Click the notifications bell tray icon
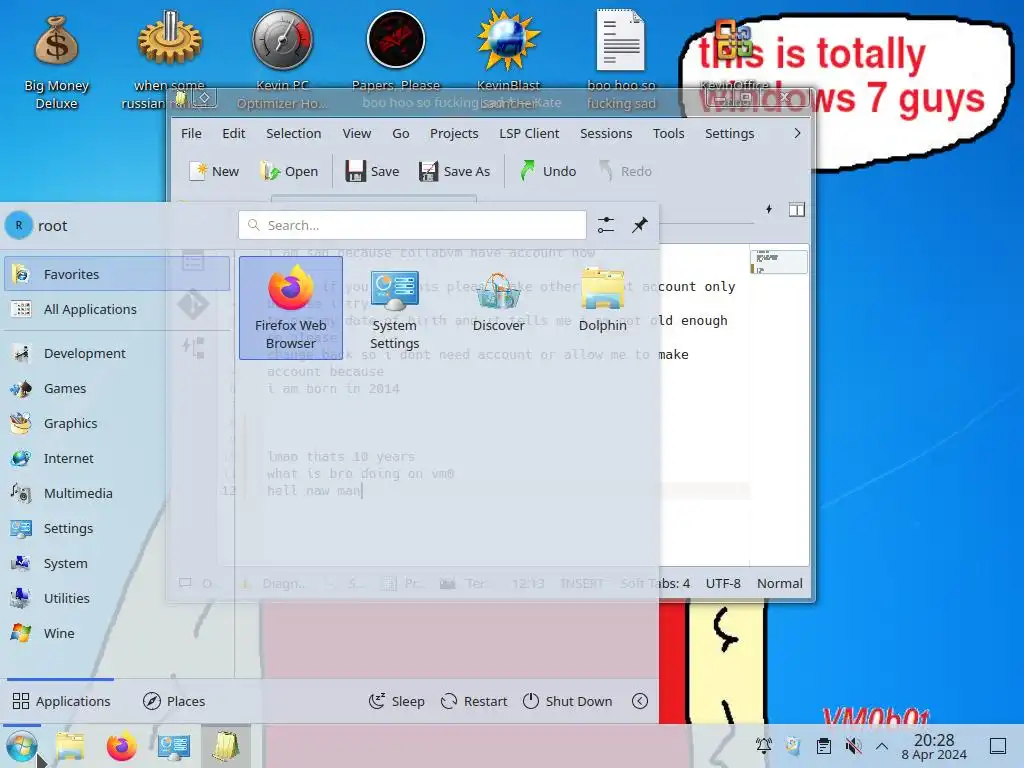 click(763, 746)
